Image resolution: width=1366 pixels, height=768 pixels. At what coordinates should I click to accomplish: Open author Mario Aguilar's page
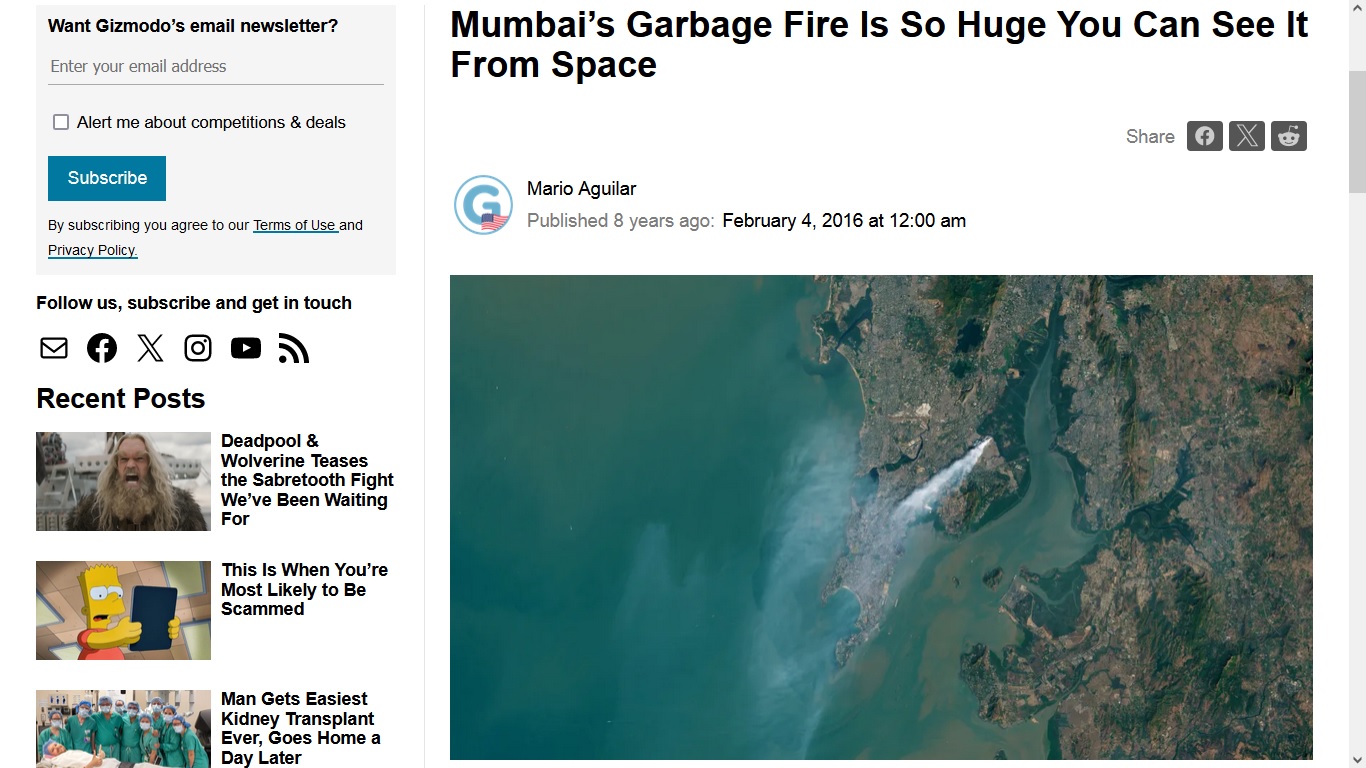(581, 188)
